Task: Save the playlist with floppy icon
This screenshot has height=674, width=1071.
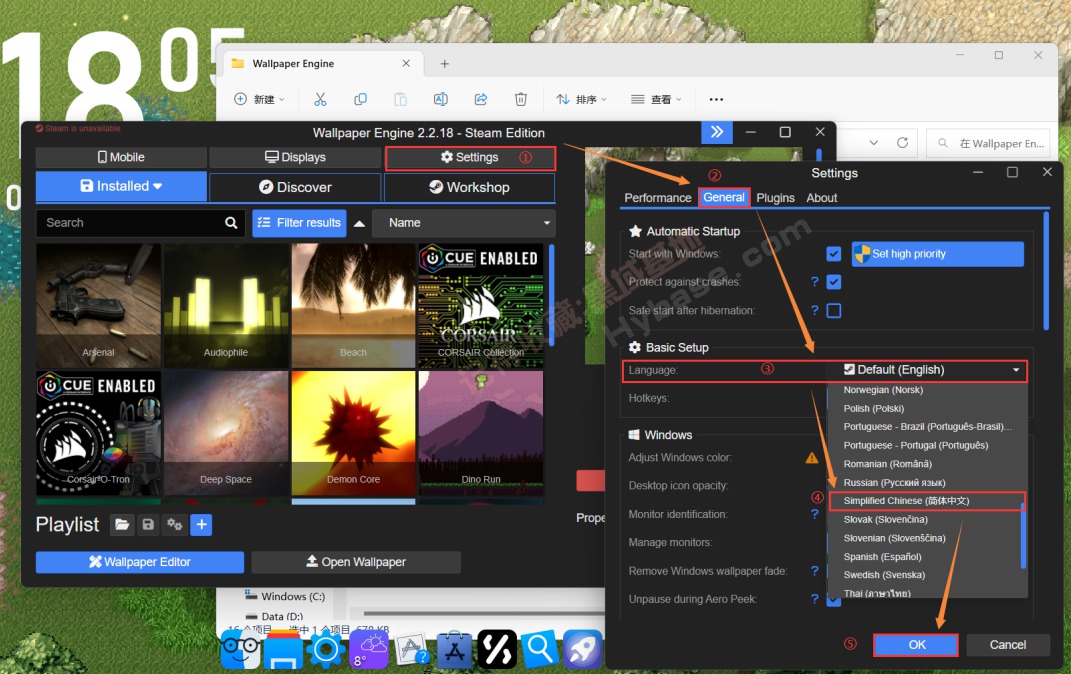Action: [148, 524]
